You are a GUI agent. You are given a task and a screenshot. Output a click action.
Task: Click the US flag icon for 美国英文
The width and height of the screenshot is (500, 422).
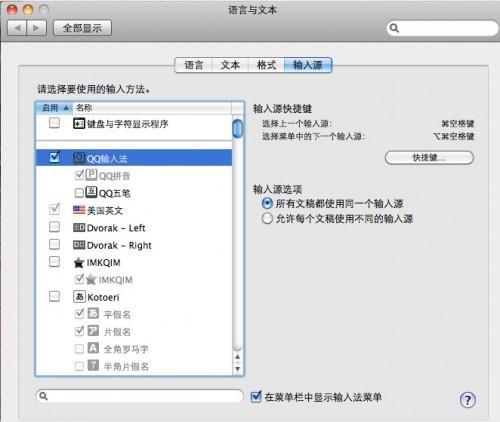(x=79, y=210)
